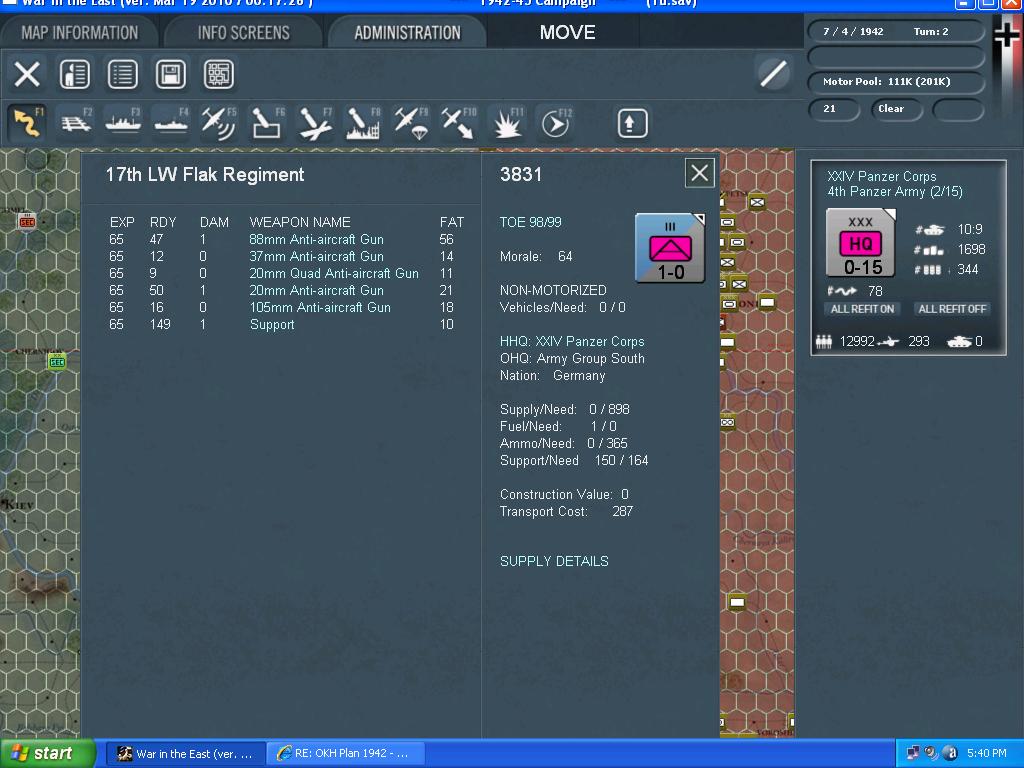
Task: Open the hotkey grid icon
Action: click(x=219, y=74)
